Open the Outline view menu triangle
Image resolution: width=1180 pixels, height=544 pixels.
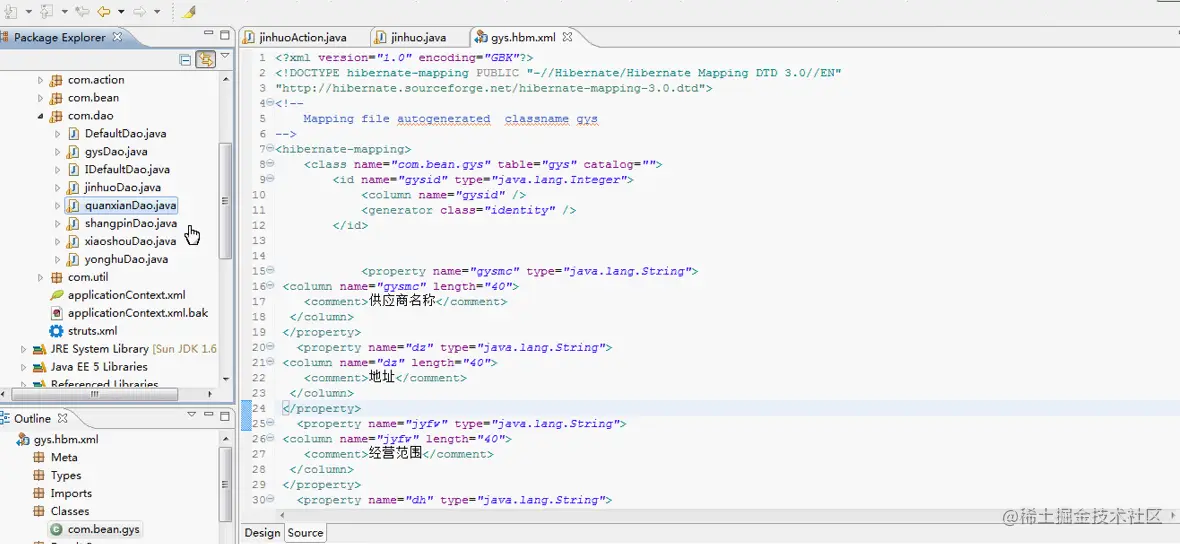coord(192,415)
